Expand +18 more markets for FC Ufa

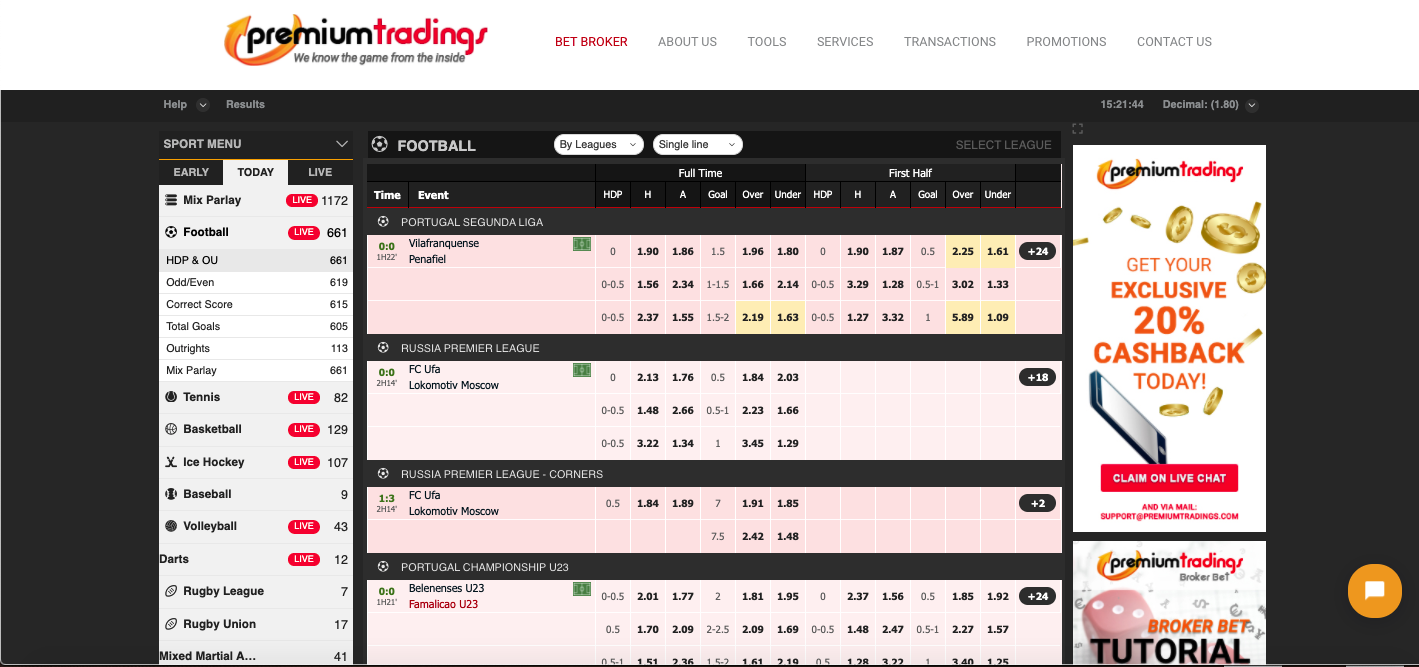click(x=1038, y=377)
